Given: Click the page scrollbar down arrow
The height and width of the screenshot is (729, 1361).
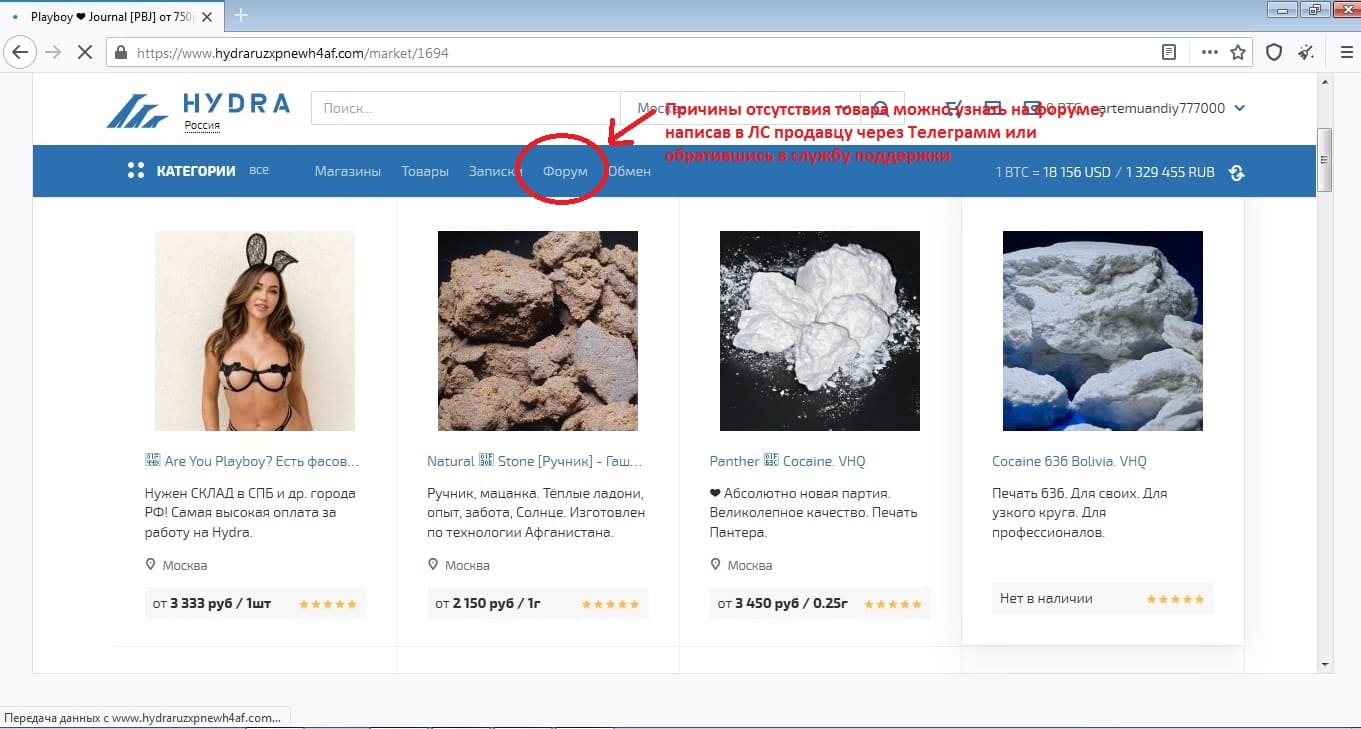Looking at the screenshot, I should tap(1325, 663).
